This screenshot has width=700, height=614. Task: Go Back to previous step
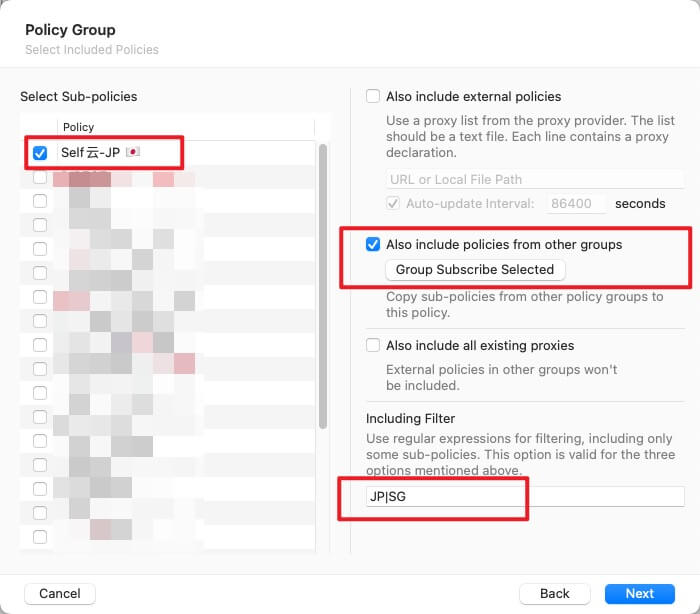click(x=555, y=593)
